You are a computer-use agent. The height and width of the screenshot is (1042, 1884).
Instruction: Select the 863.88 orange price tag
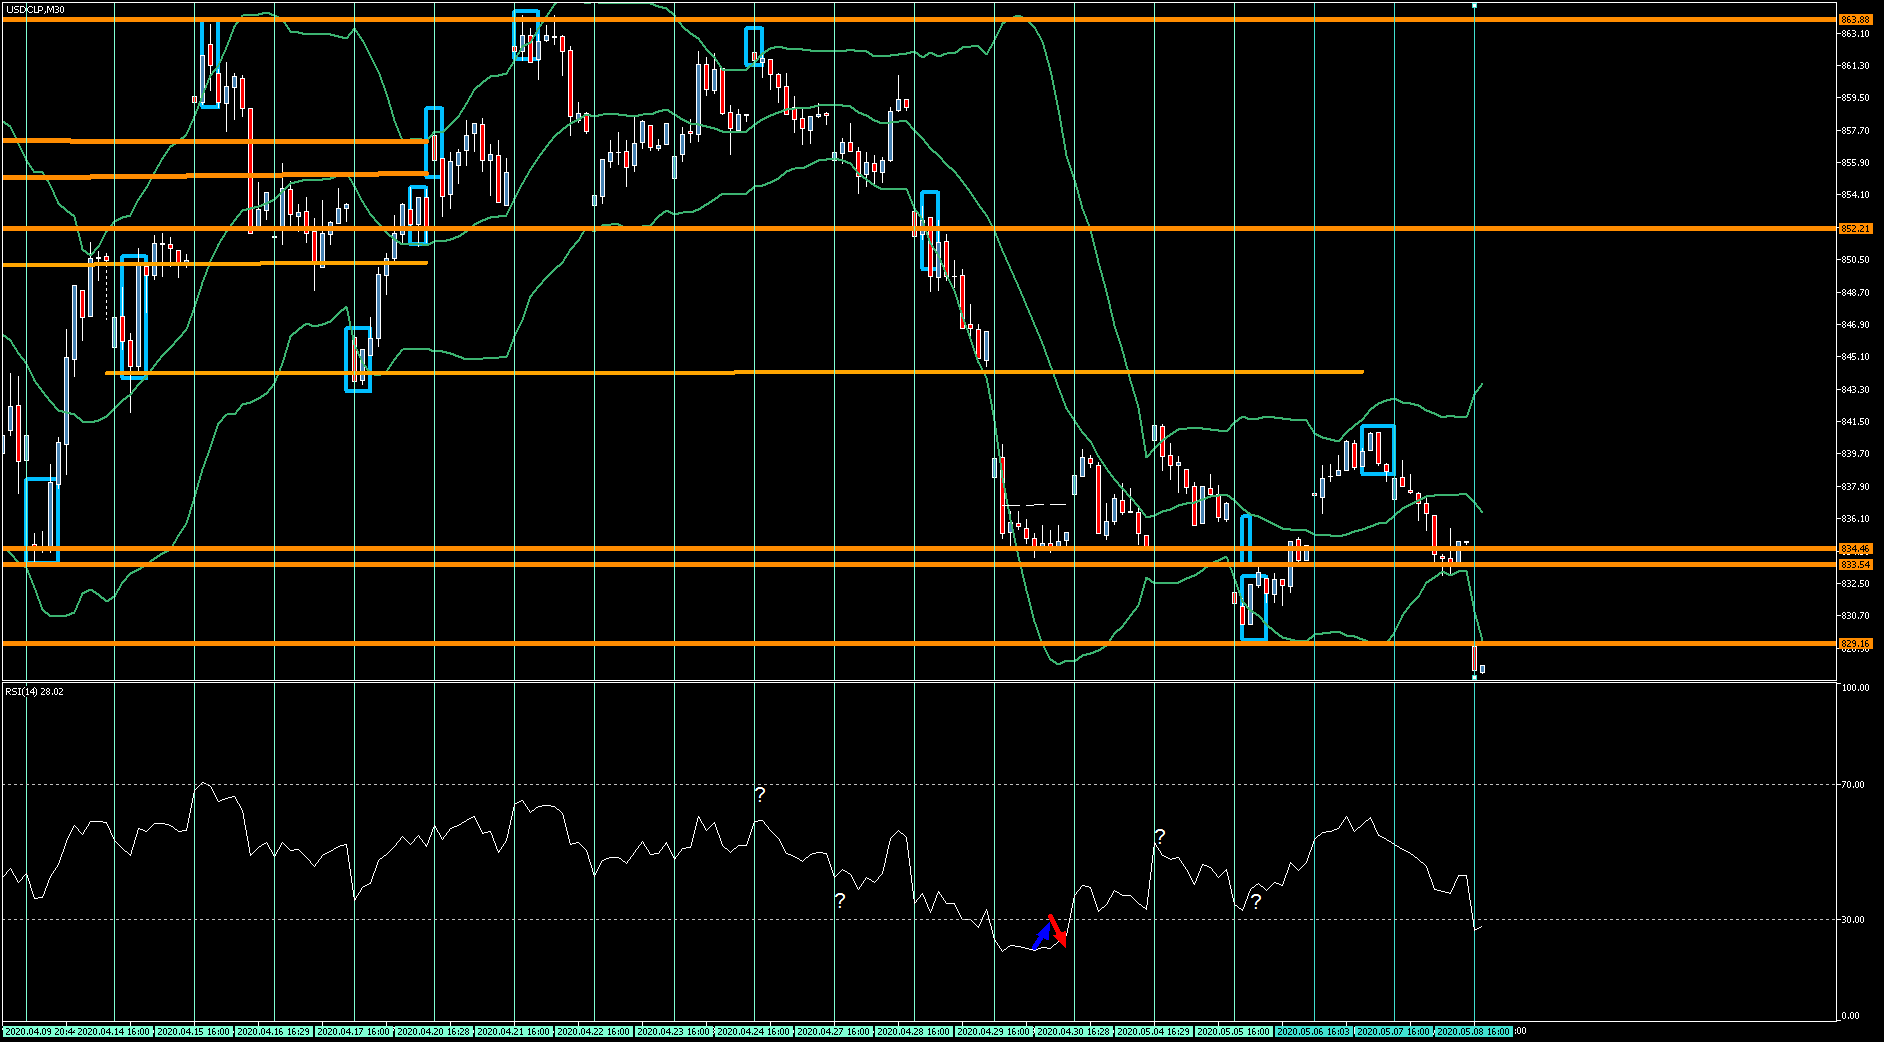(x=1855, y=19)
